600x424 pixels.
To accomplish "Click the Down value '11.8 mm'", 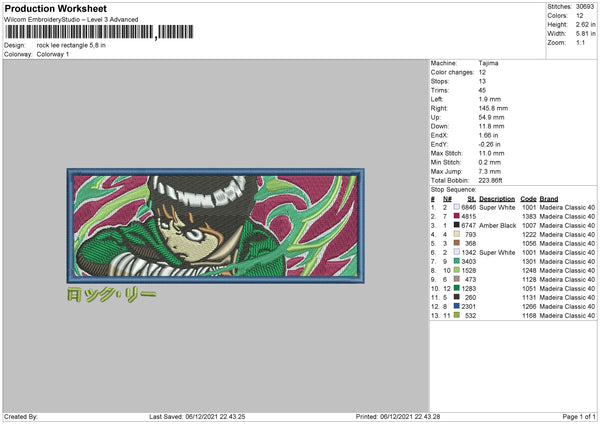I will 491,126.
